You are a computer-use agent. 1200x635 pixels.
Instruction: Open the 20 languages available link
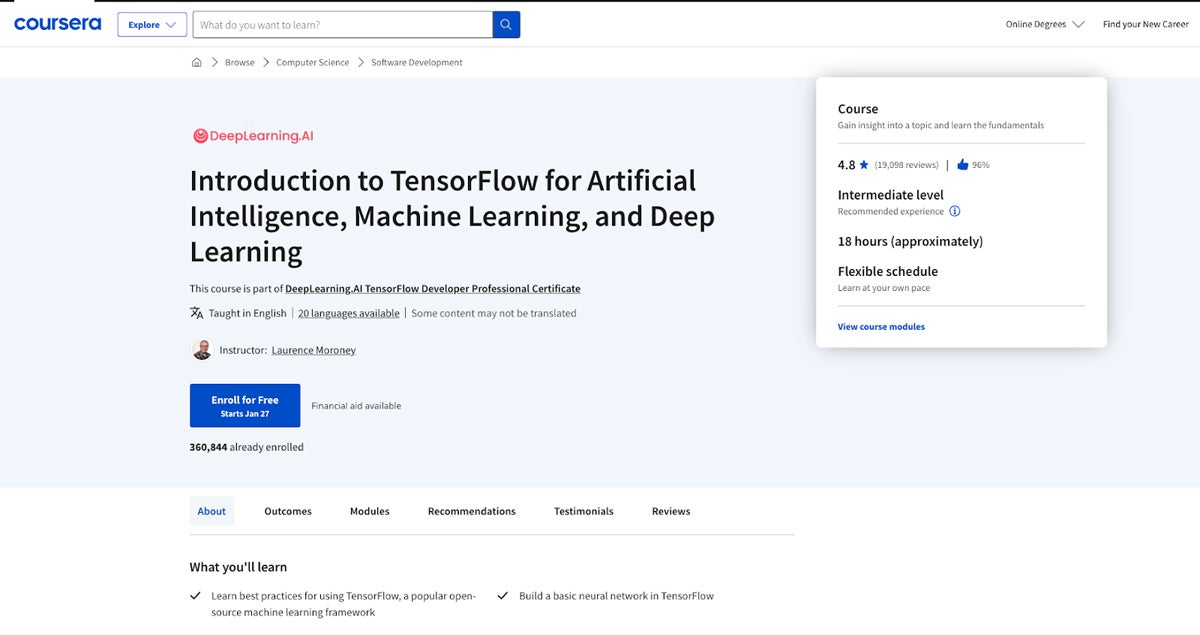point(349,313)
